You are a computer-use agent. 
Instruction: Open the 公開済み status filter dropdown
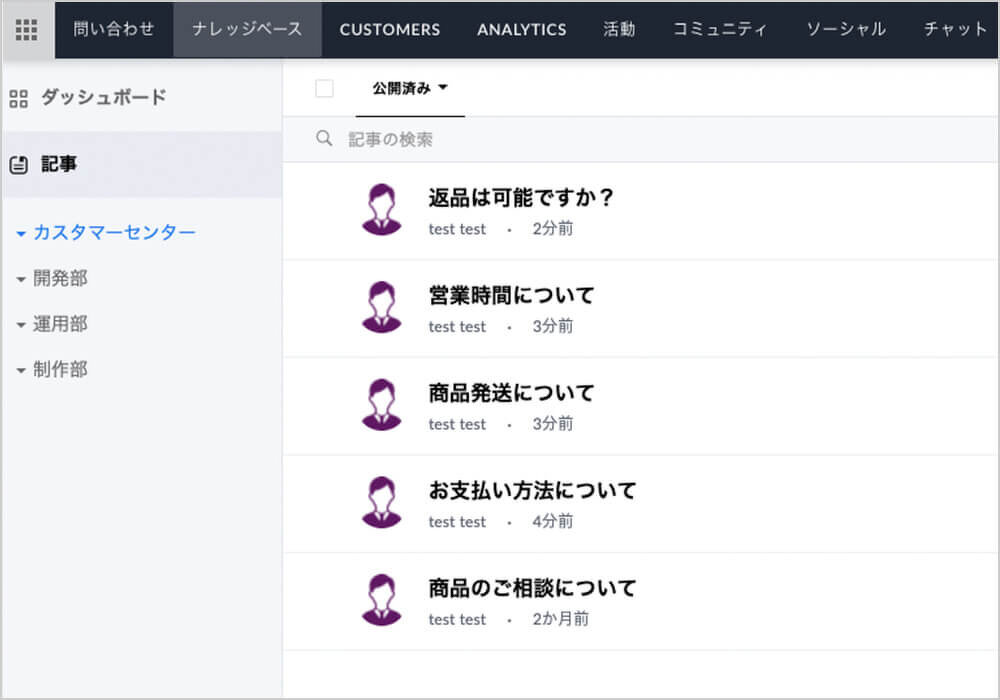tap(410, 88)
